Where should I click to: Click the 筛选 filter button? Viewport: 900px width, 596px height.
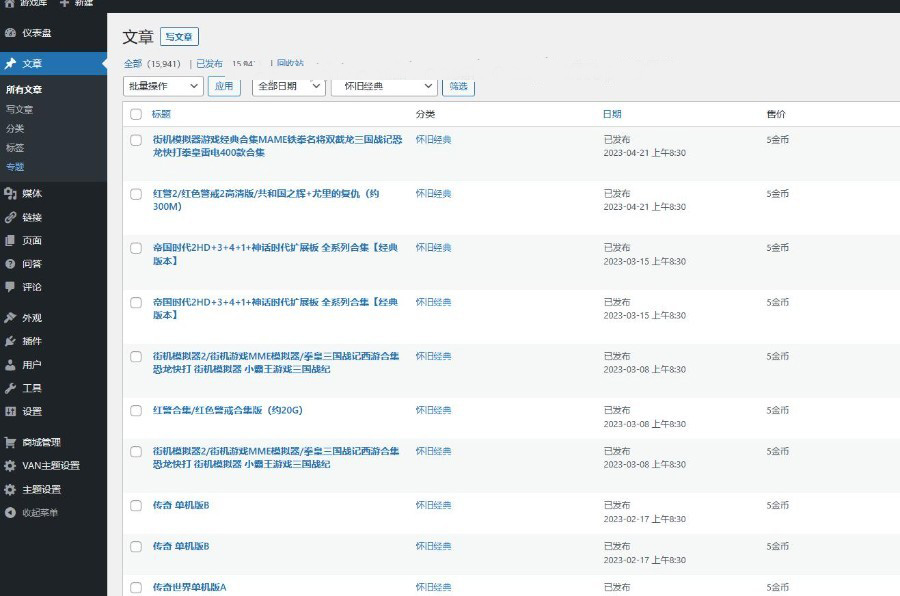point(458,86)
